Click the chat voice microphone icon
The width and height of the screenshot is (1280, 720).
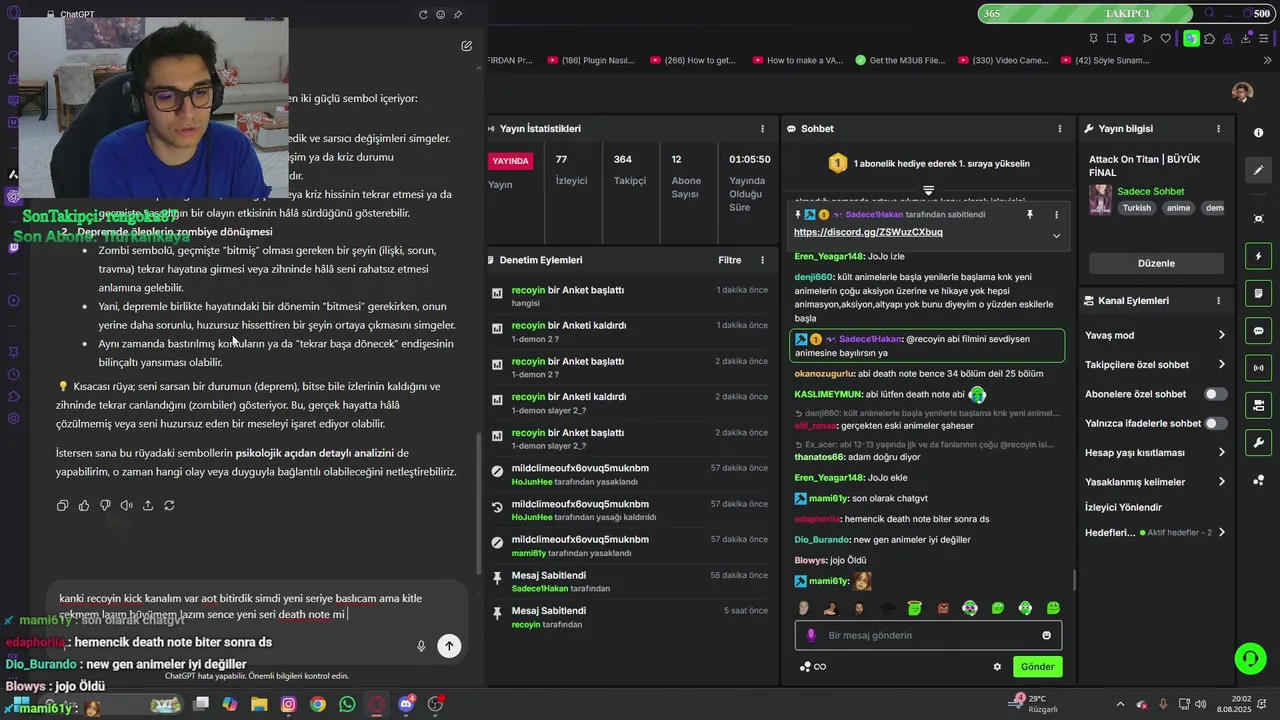click(x=811, y=636)
